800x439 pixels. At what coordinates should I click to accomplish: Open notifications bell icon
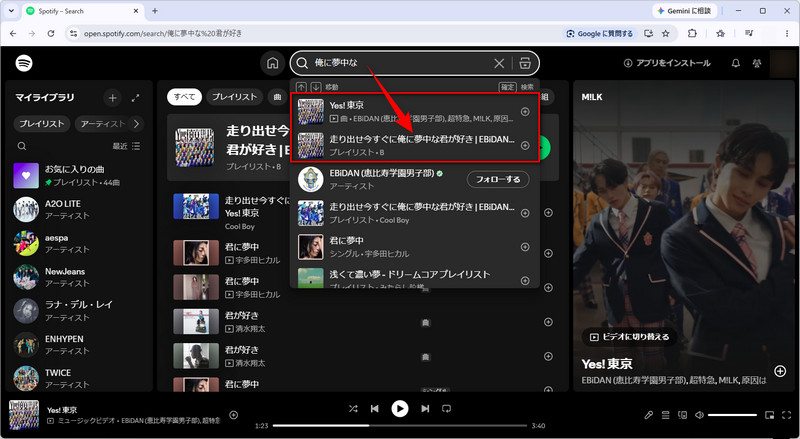(x=736, y=63)
